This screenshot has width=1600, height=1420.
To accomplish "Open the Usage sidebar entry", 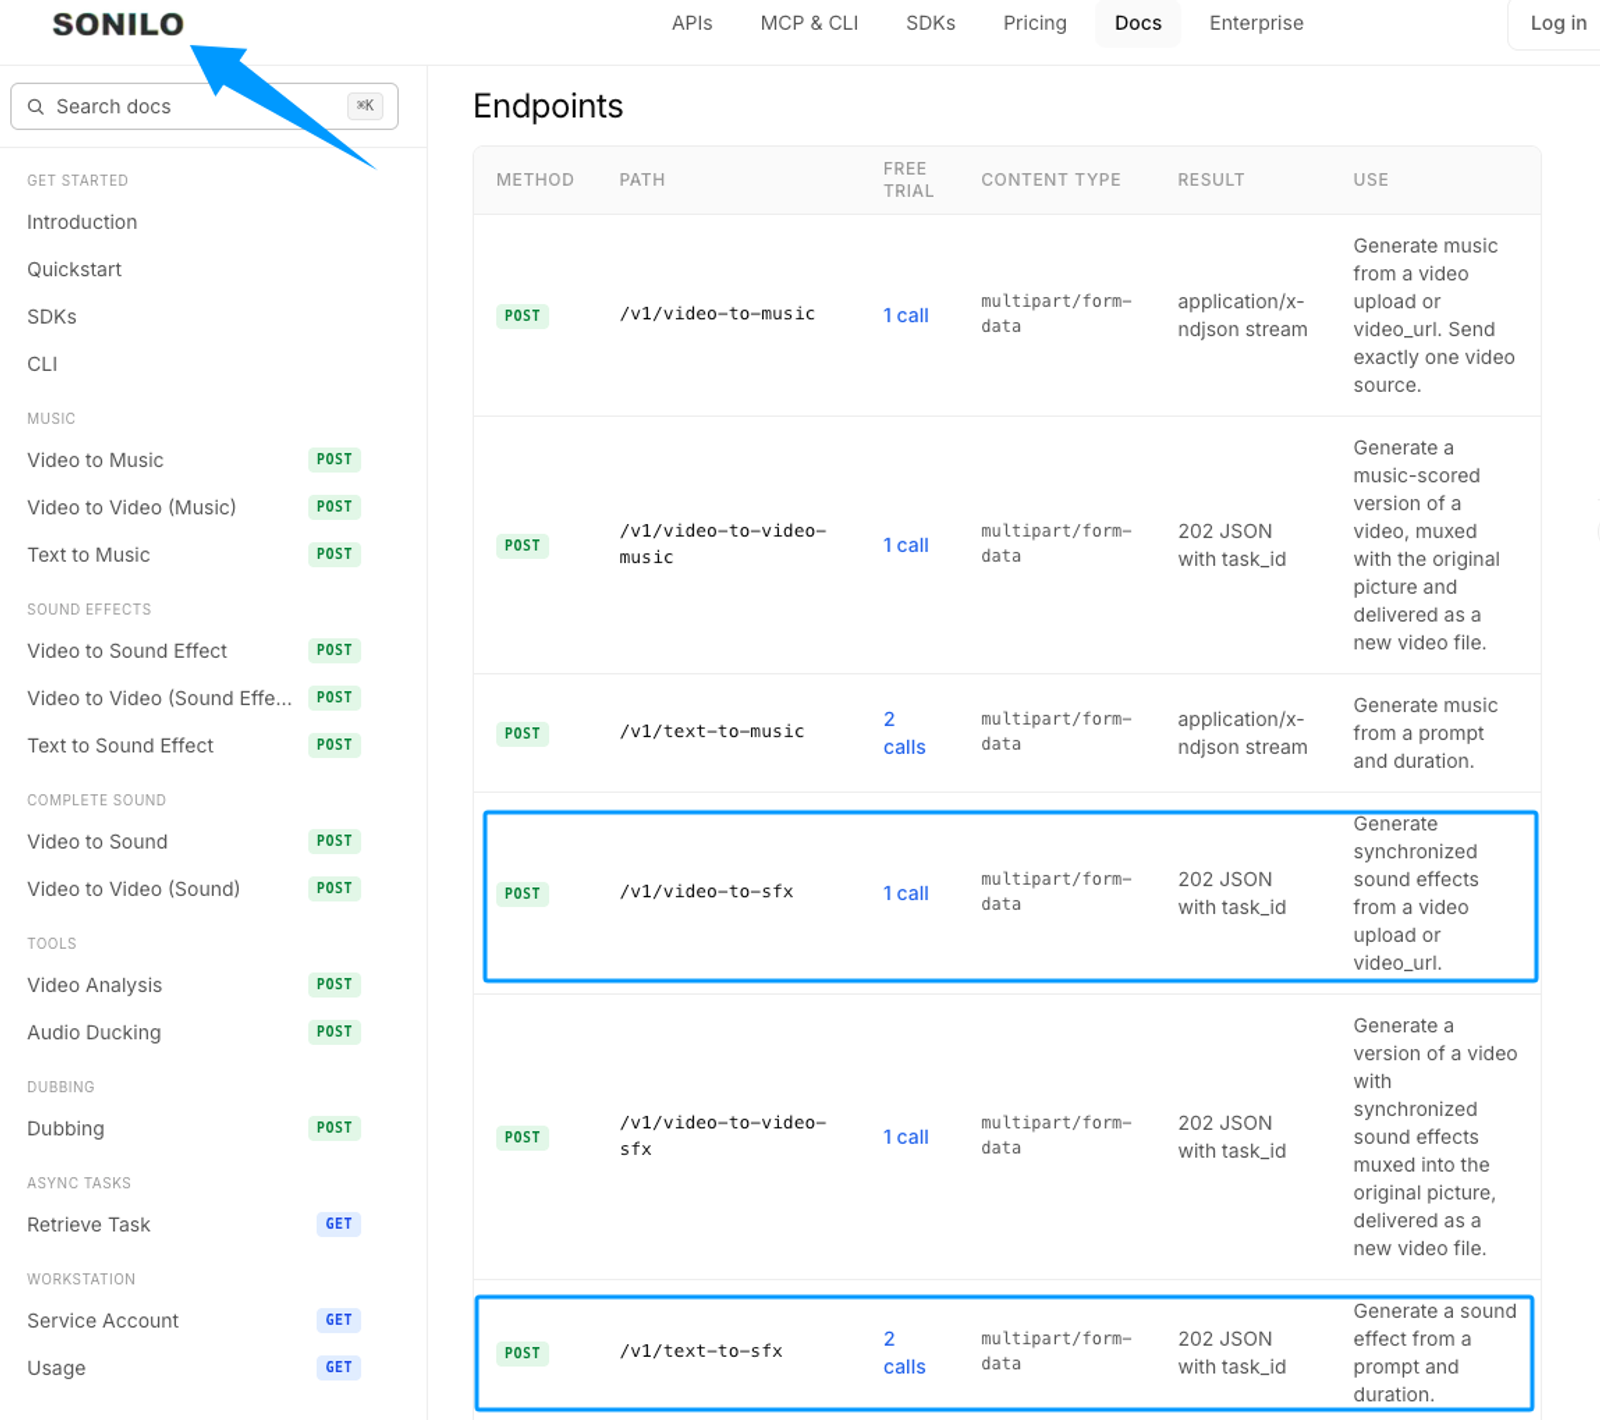I will point(56,1368).
